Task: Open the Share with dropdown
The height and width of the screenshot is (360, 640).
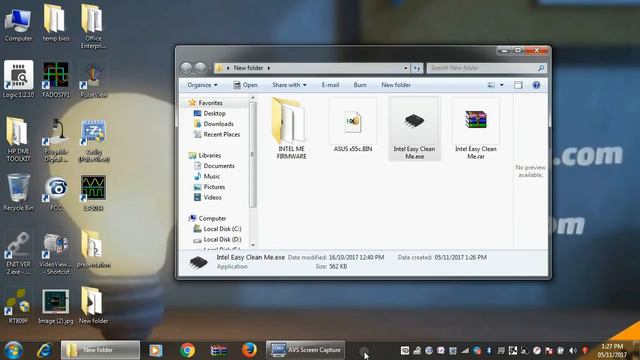Action: point(289,85)
